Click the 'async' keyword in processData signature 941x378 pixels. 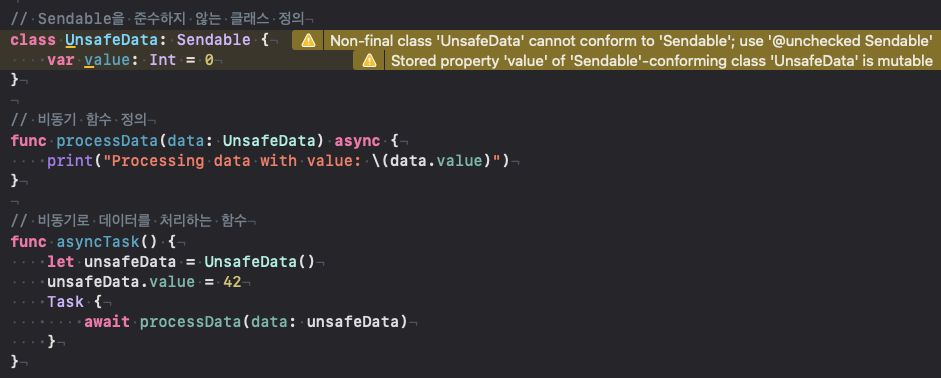pyautogui.click(x=357, y=141)
